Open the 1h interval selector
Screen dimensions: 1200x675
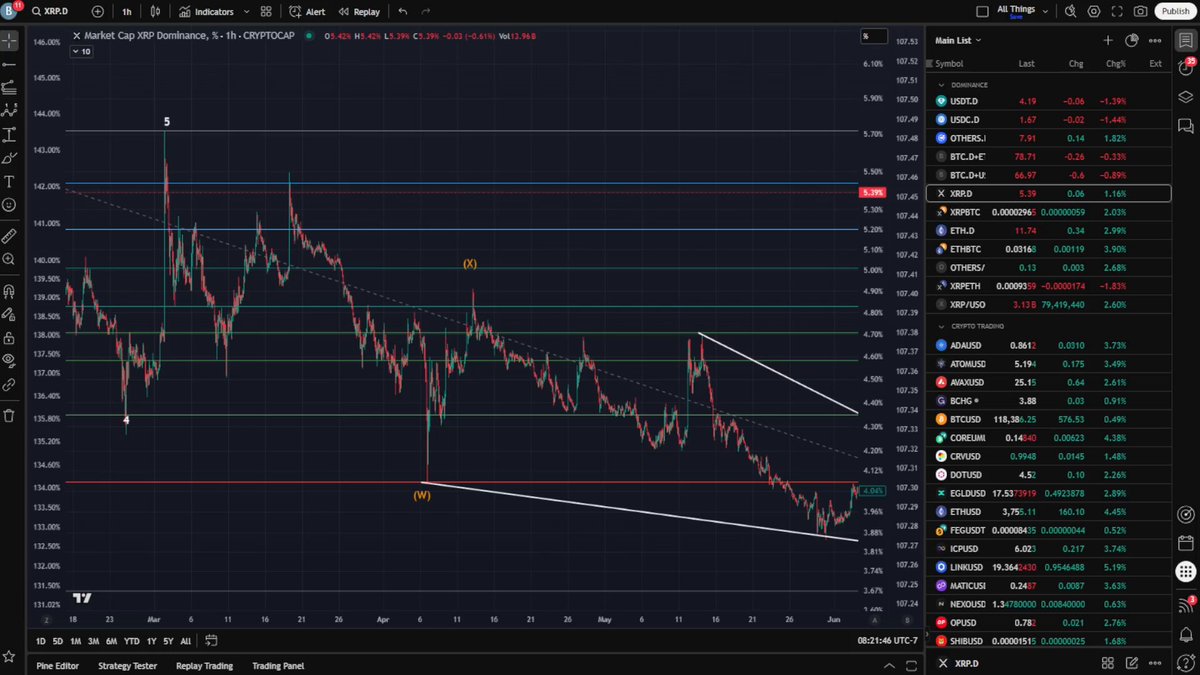[x=126, y=12]
